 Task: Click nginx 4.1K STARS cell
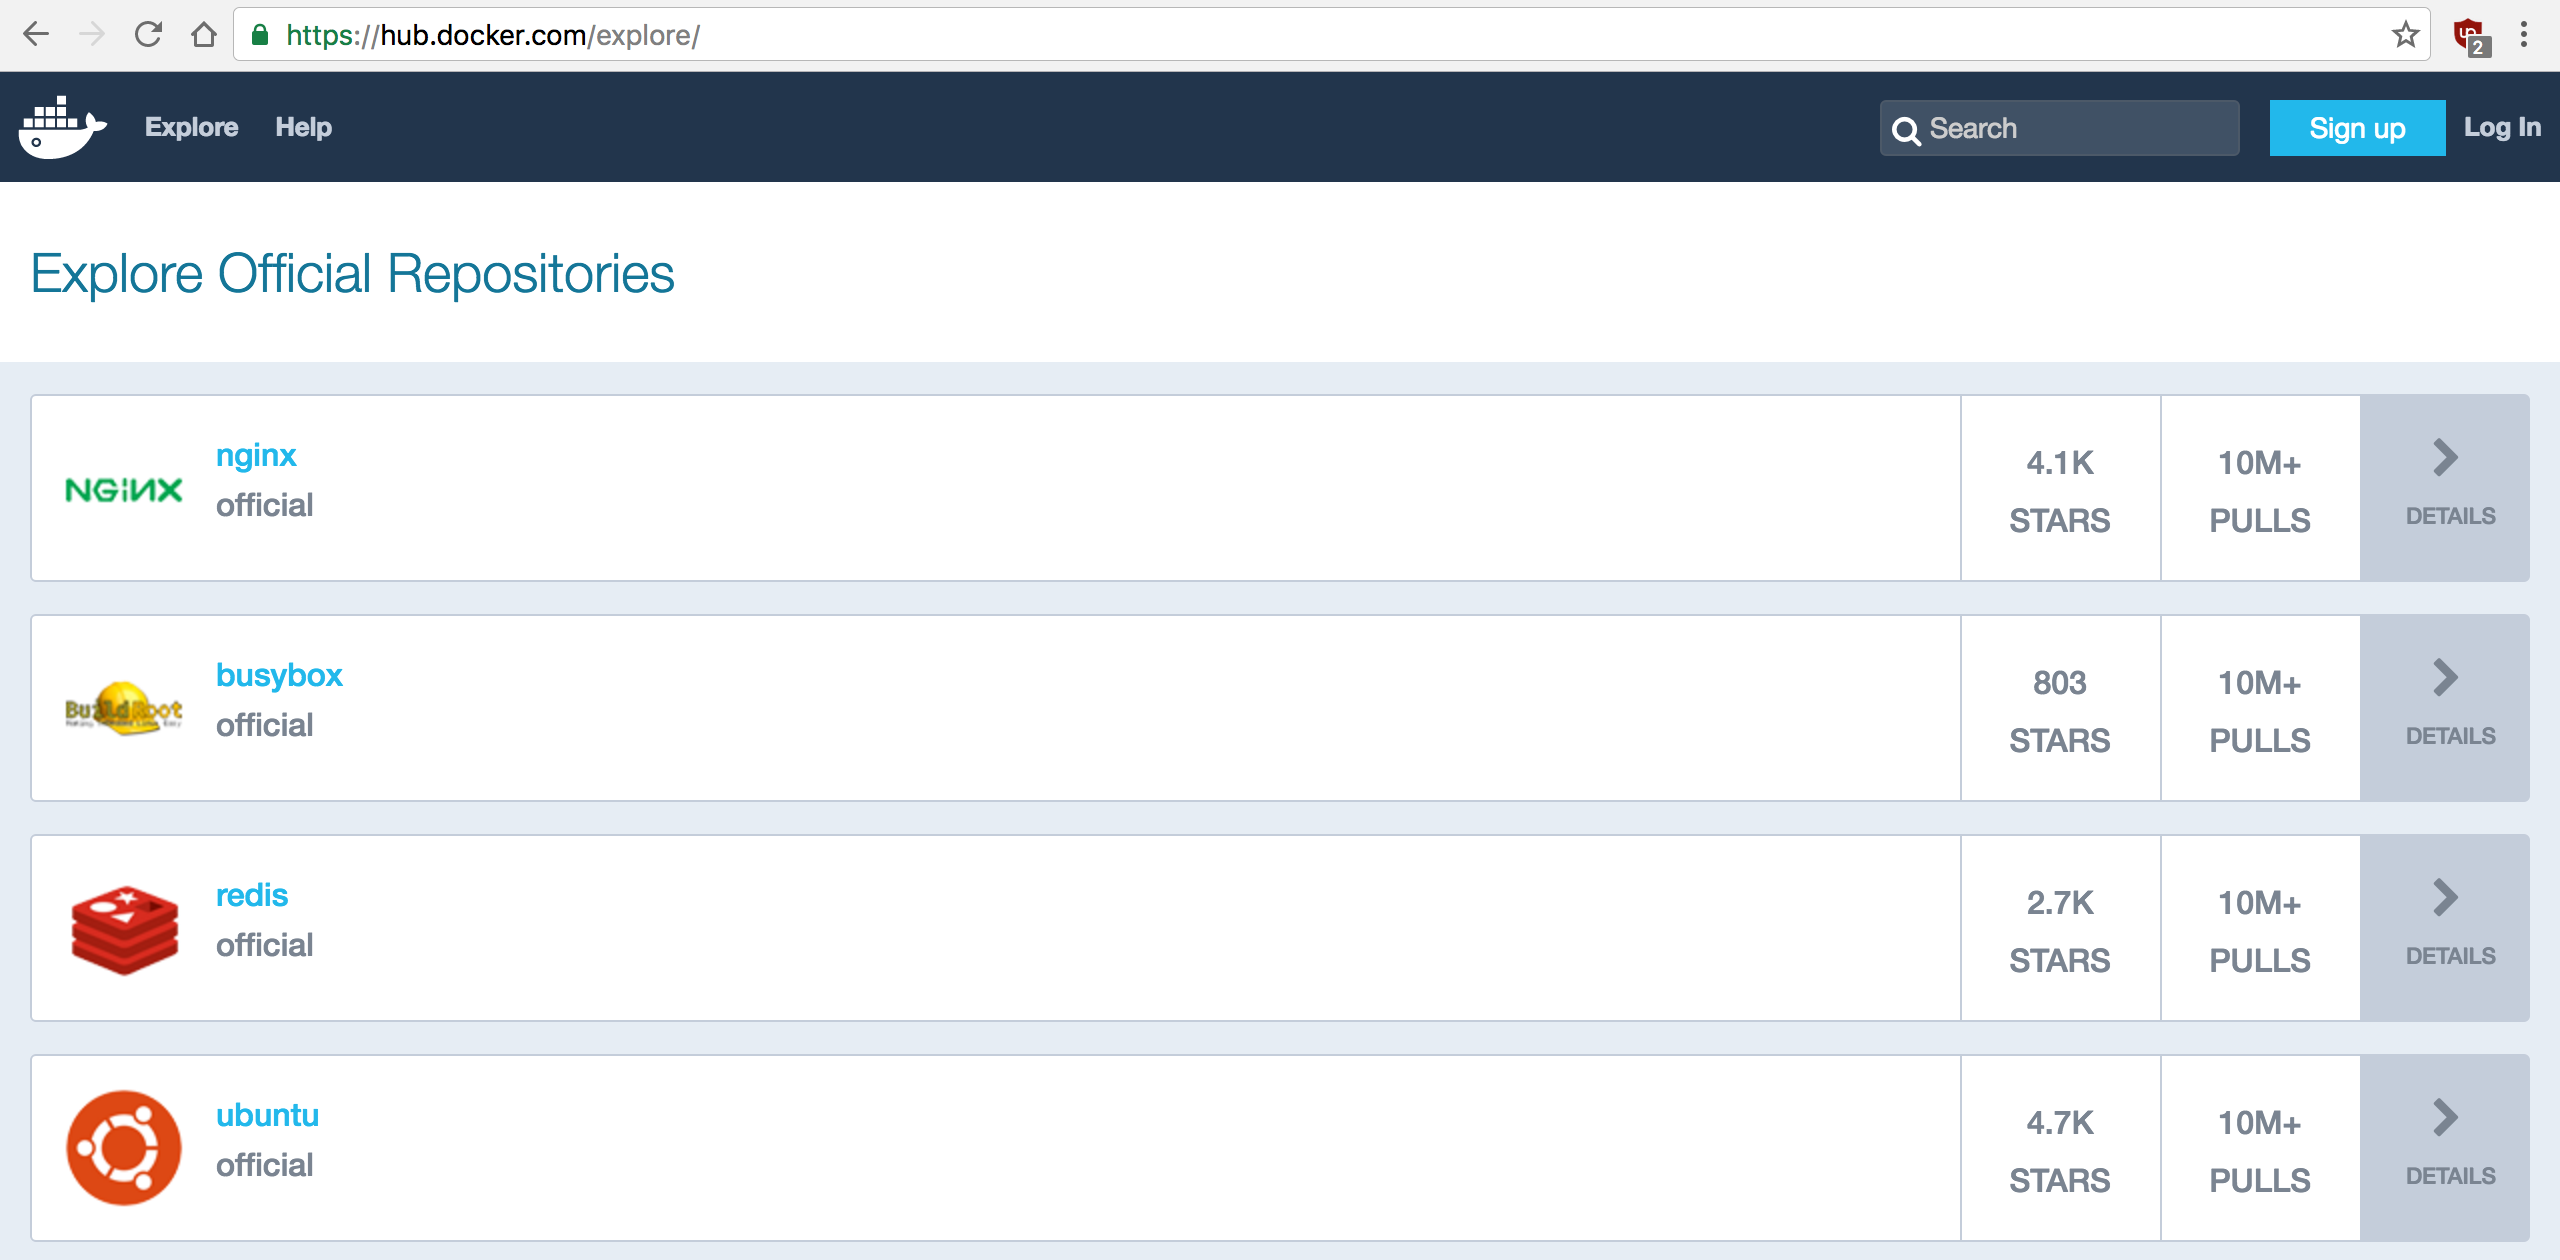coord(2060,488)
